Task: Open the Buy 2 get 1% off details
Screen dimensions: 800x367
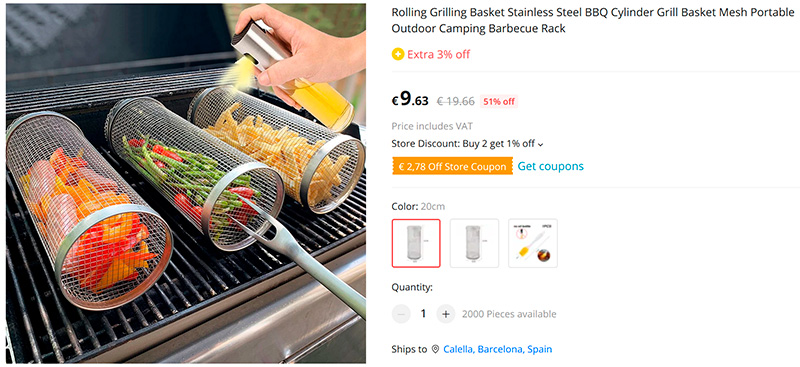Action: click(498, 143)
